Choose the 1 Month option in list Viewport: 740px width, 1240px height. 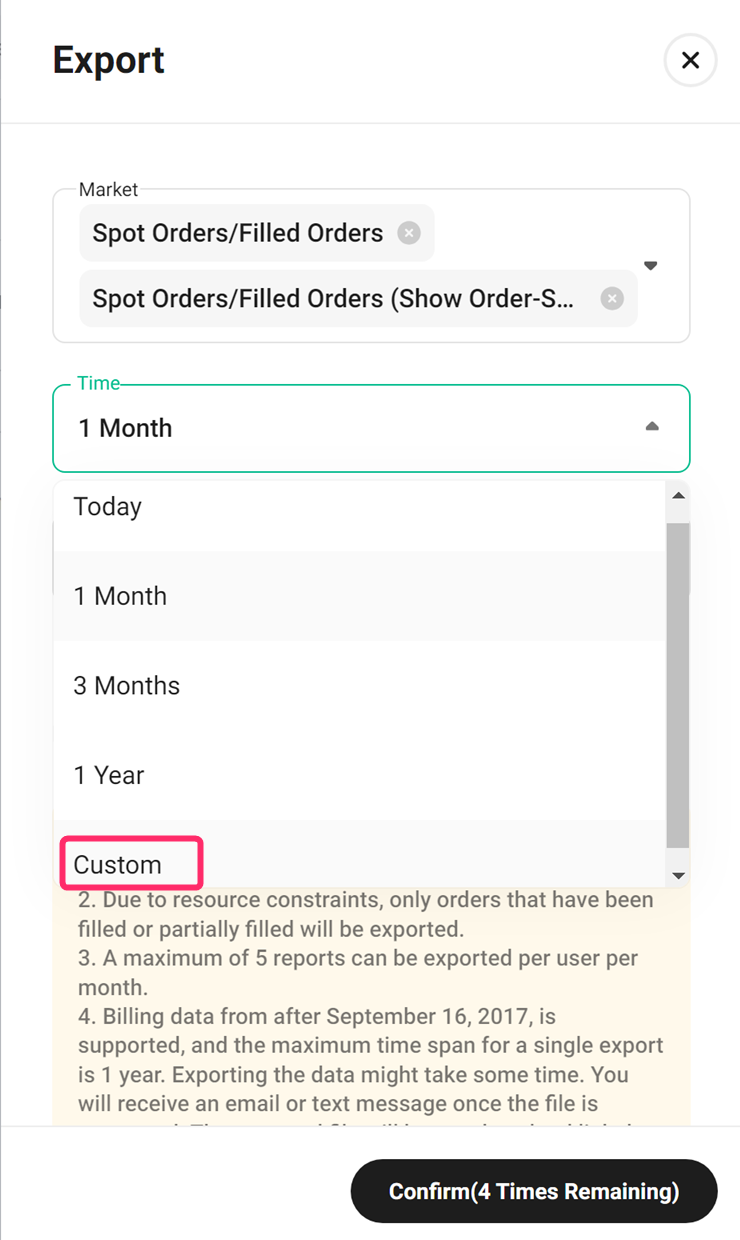tap(359, 596)
